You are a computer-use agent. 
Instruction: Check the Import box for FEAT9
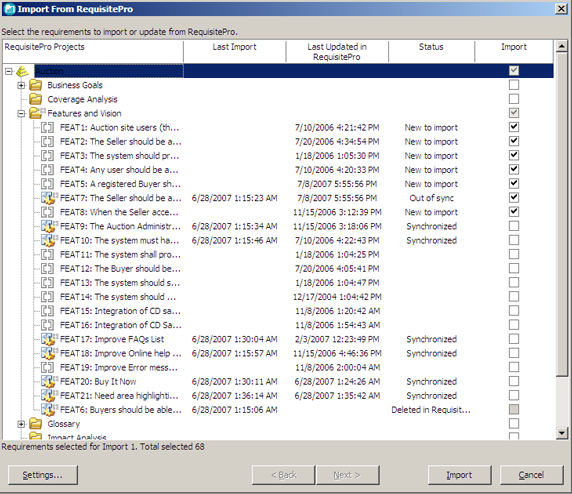(514, 226)
